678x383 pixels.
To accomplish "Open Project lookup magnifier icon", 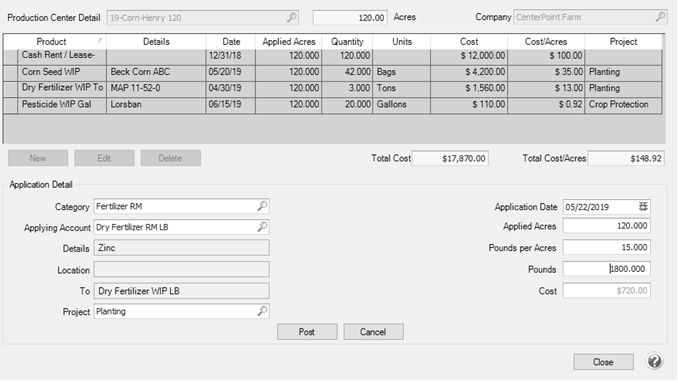I will tap(262, 311).
